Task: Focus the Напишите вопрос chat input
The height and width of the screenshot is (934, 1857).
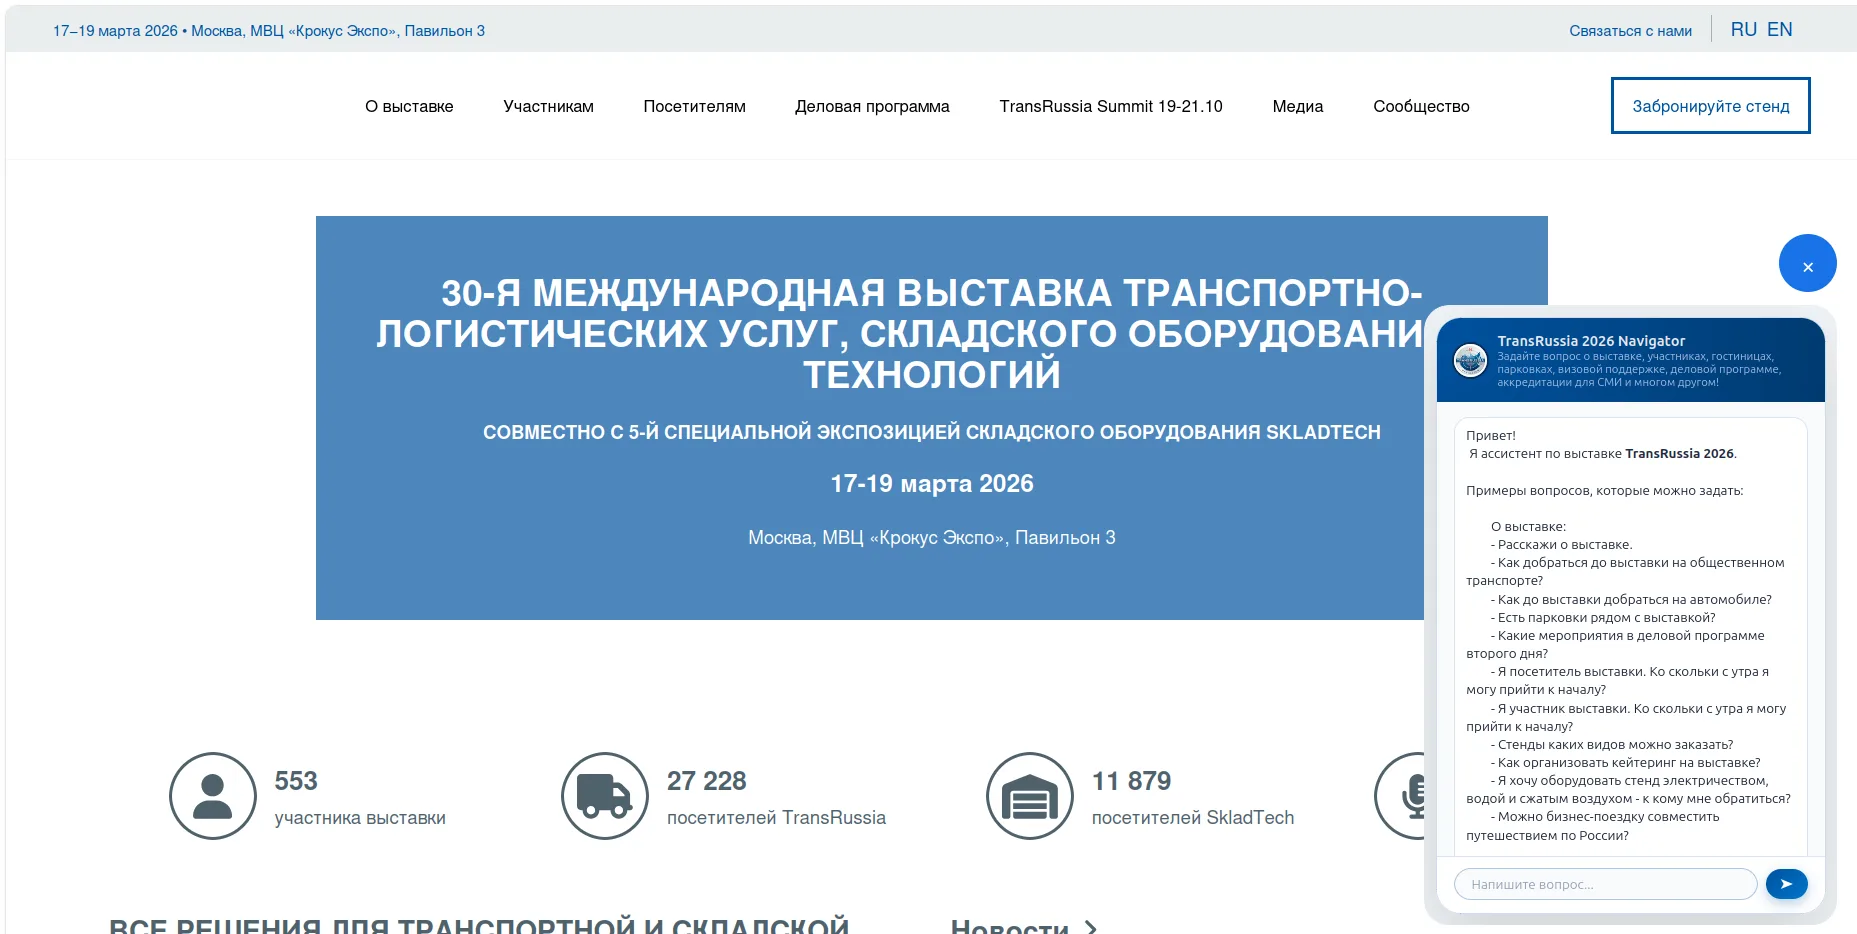Action: [1605, 884]
